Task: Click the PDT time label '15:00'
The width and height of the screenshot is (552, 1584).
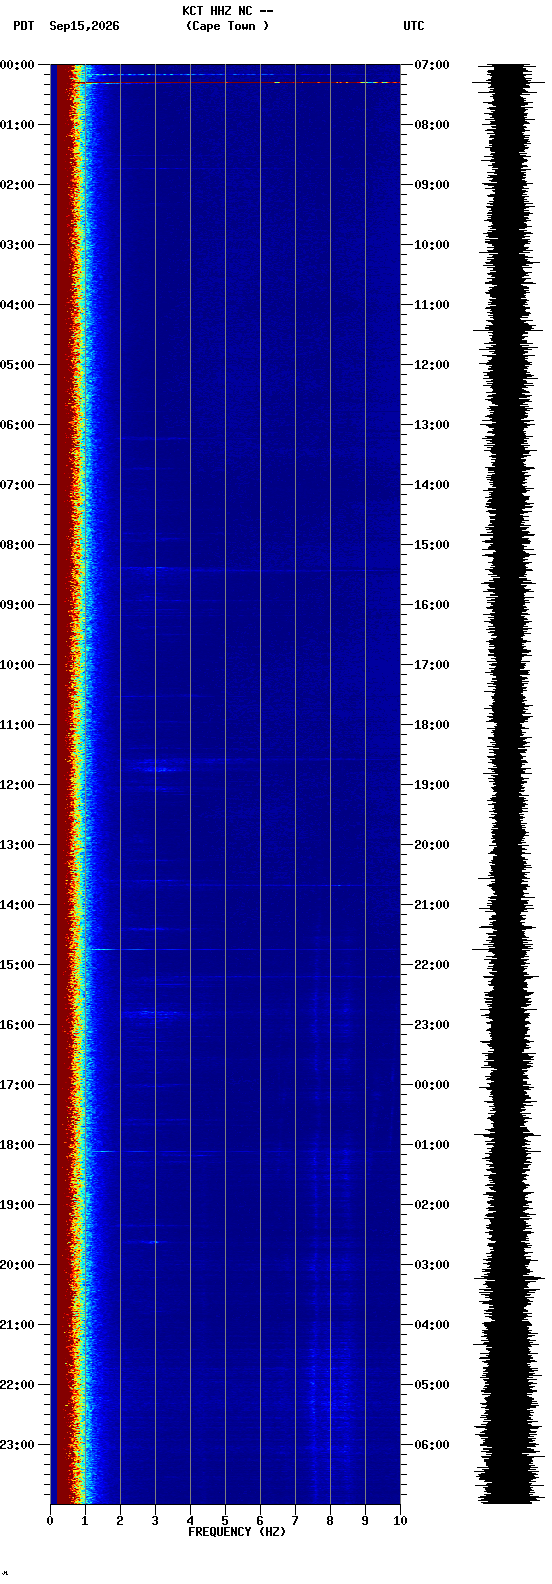Action: pyautogui.click(x=16, y=965)
